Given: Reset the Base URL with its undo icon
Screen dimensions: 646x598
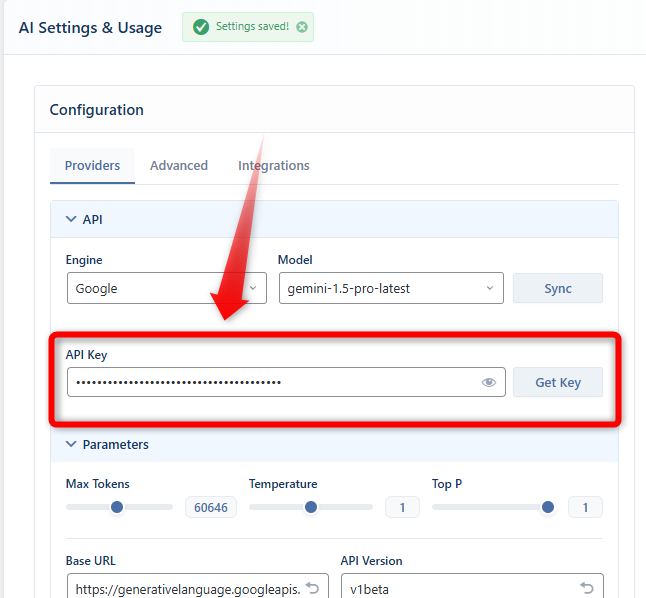Looking at the screenshot, I should pos(312,588).
